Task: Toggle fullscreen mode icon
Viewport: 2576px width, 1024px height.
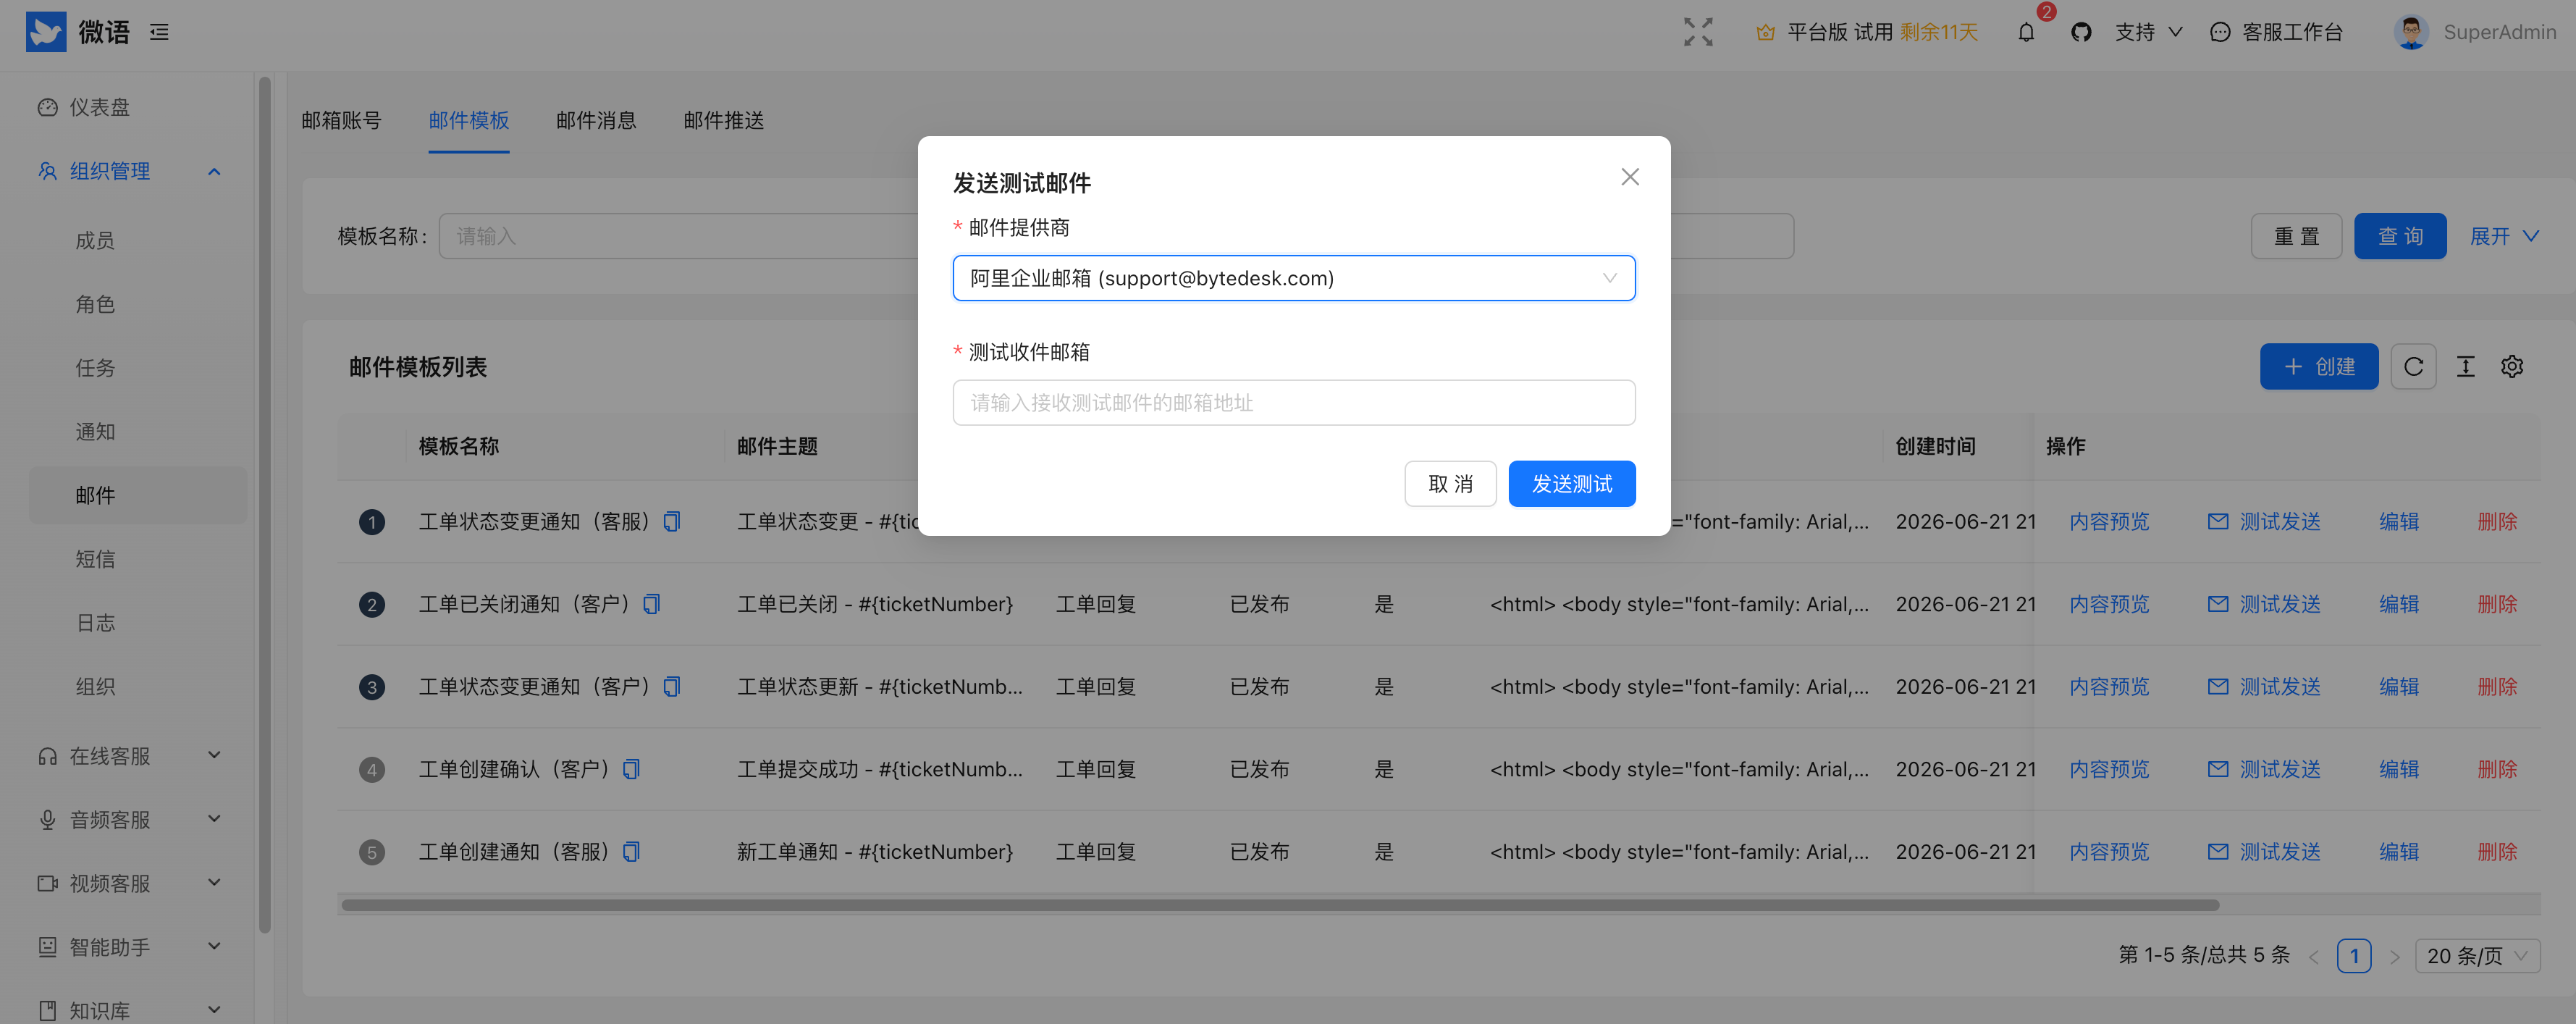Action: pos(1697,32)
